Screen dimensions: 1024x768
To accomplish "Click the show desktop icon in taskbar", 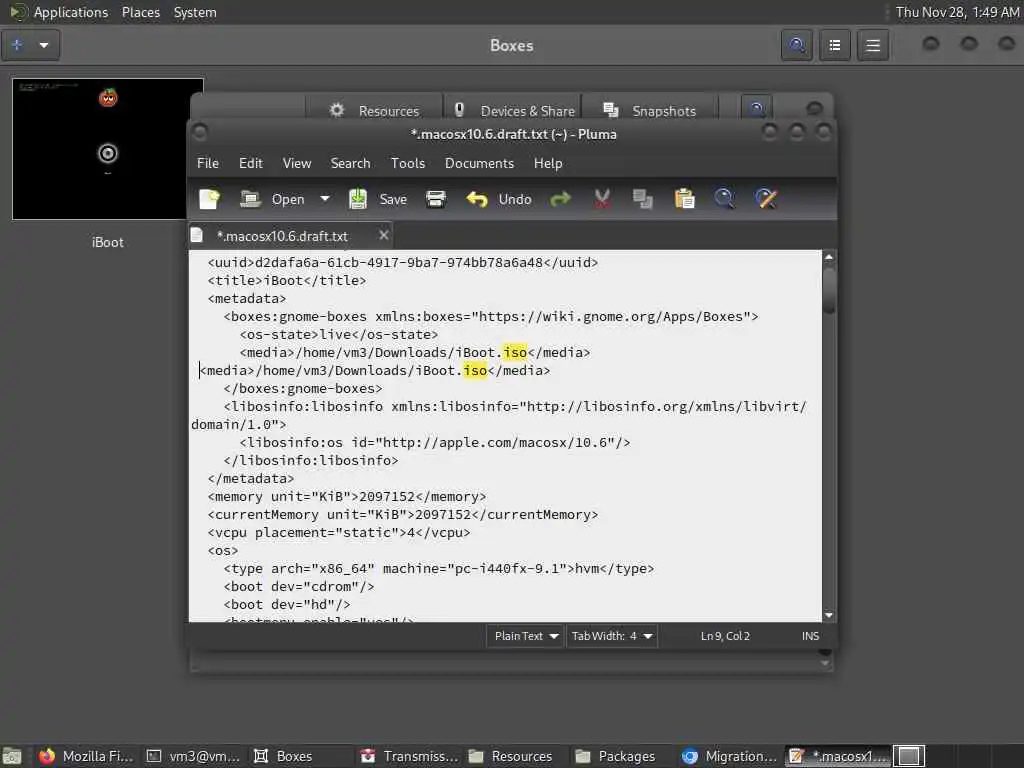I will [x=12, y=756].
